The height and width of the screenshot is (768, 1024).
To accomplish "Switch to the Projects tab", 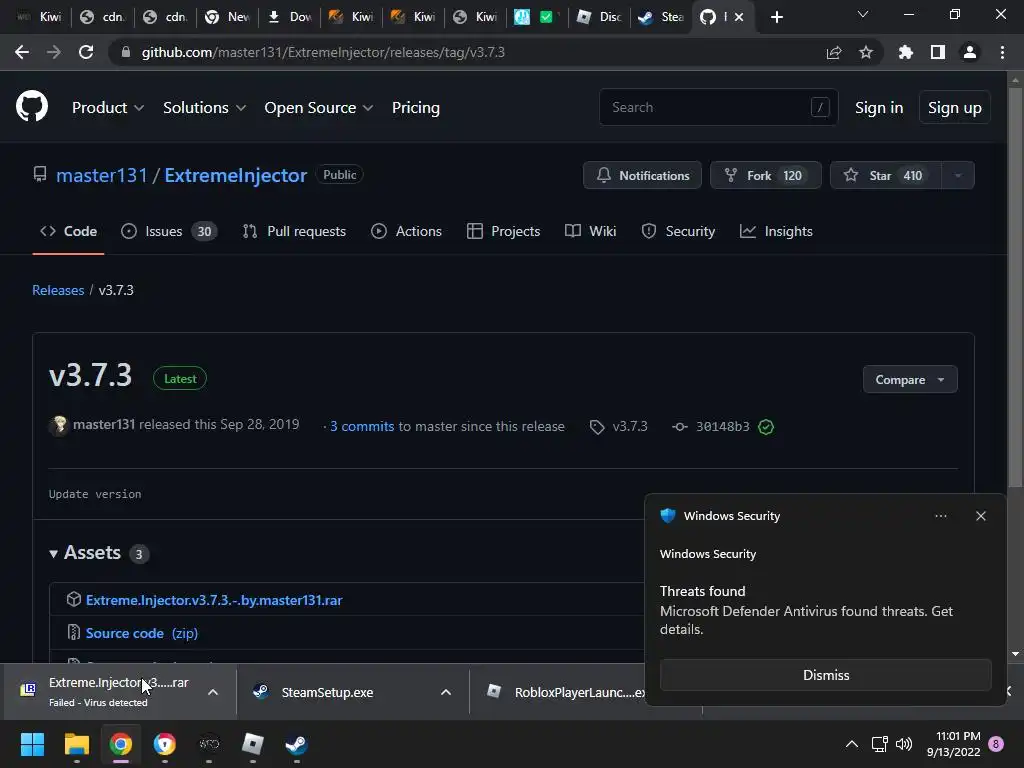I will pyautogui.click(x=504, y=231).
